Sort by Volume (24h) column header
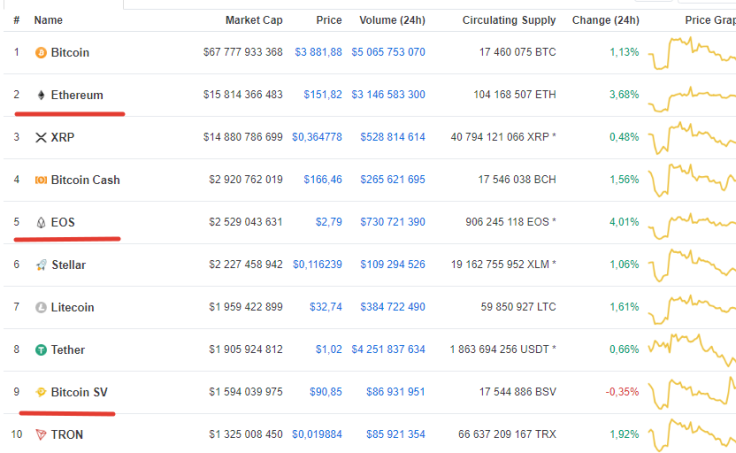This screenshot has width=736, height=453. click(x=392, y=20)
